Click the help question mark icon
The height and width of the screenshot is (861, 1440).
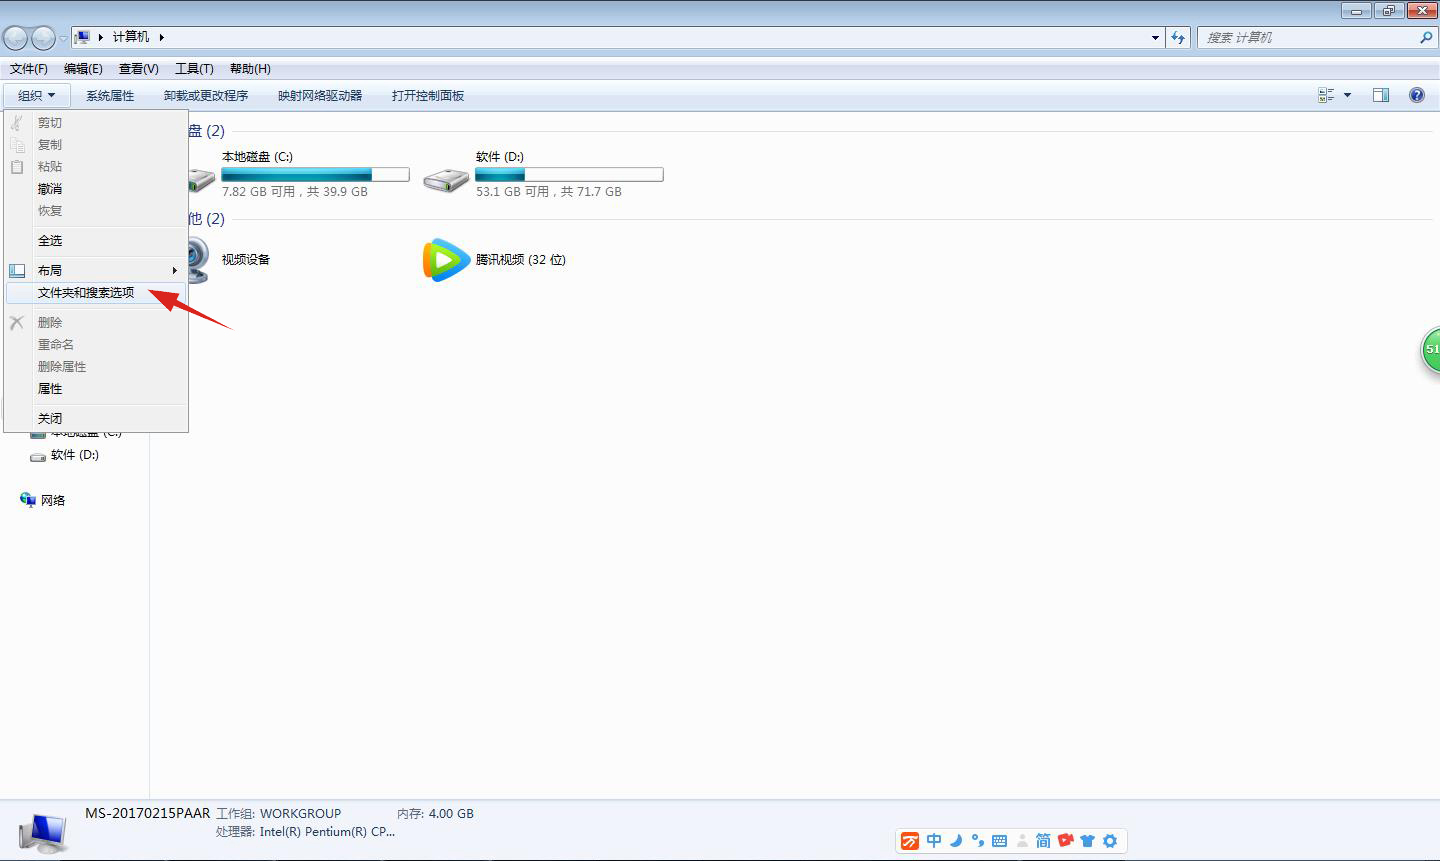pyautogui.click(x=1417, y=95)
